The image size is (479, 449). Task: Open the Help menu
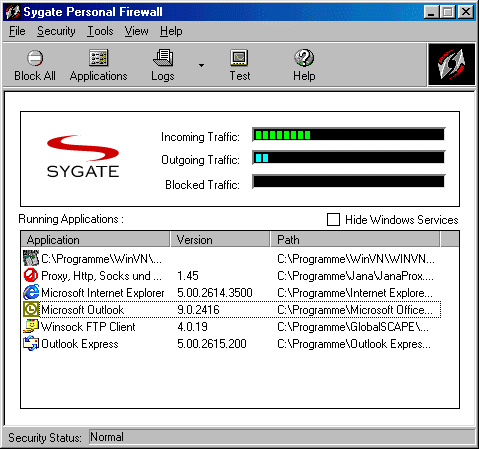tap(171, 31)
